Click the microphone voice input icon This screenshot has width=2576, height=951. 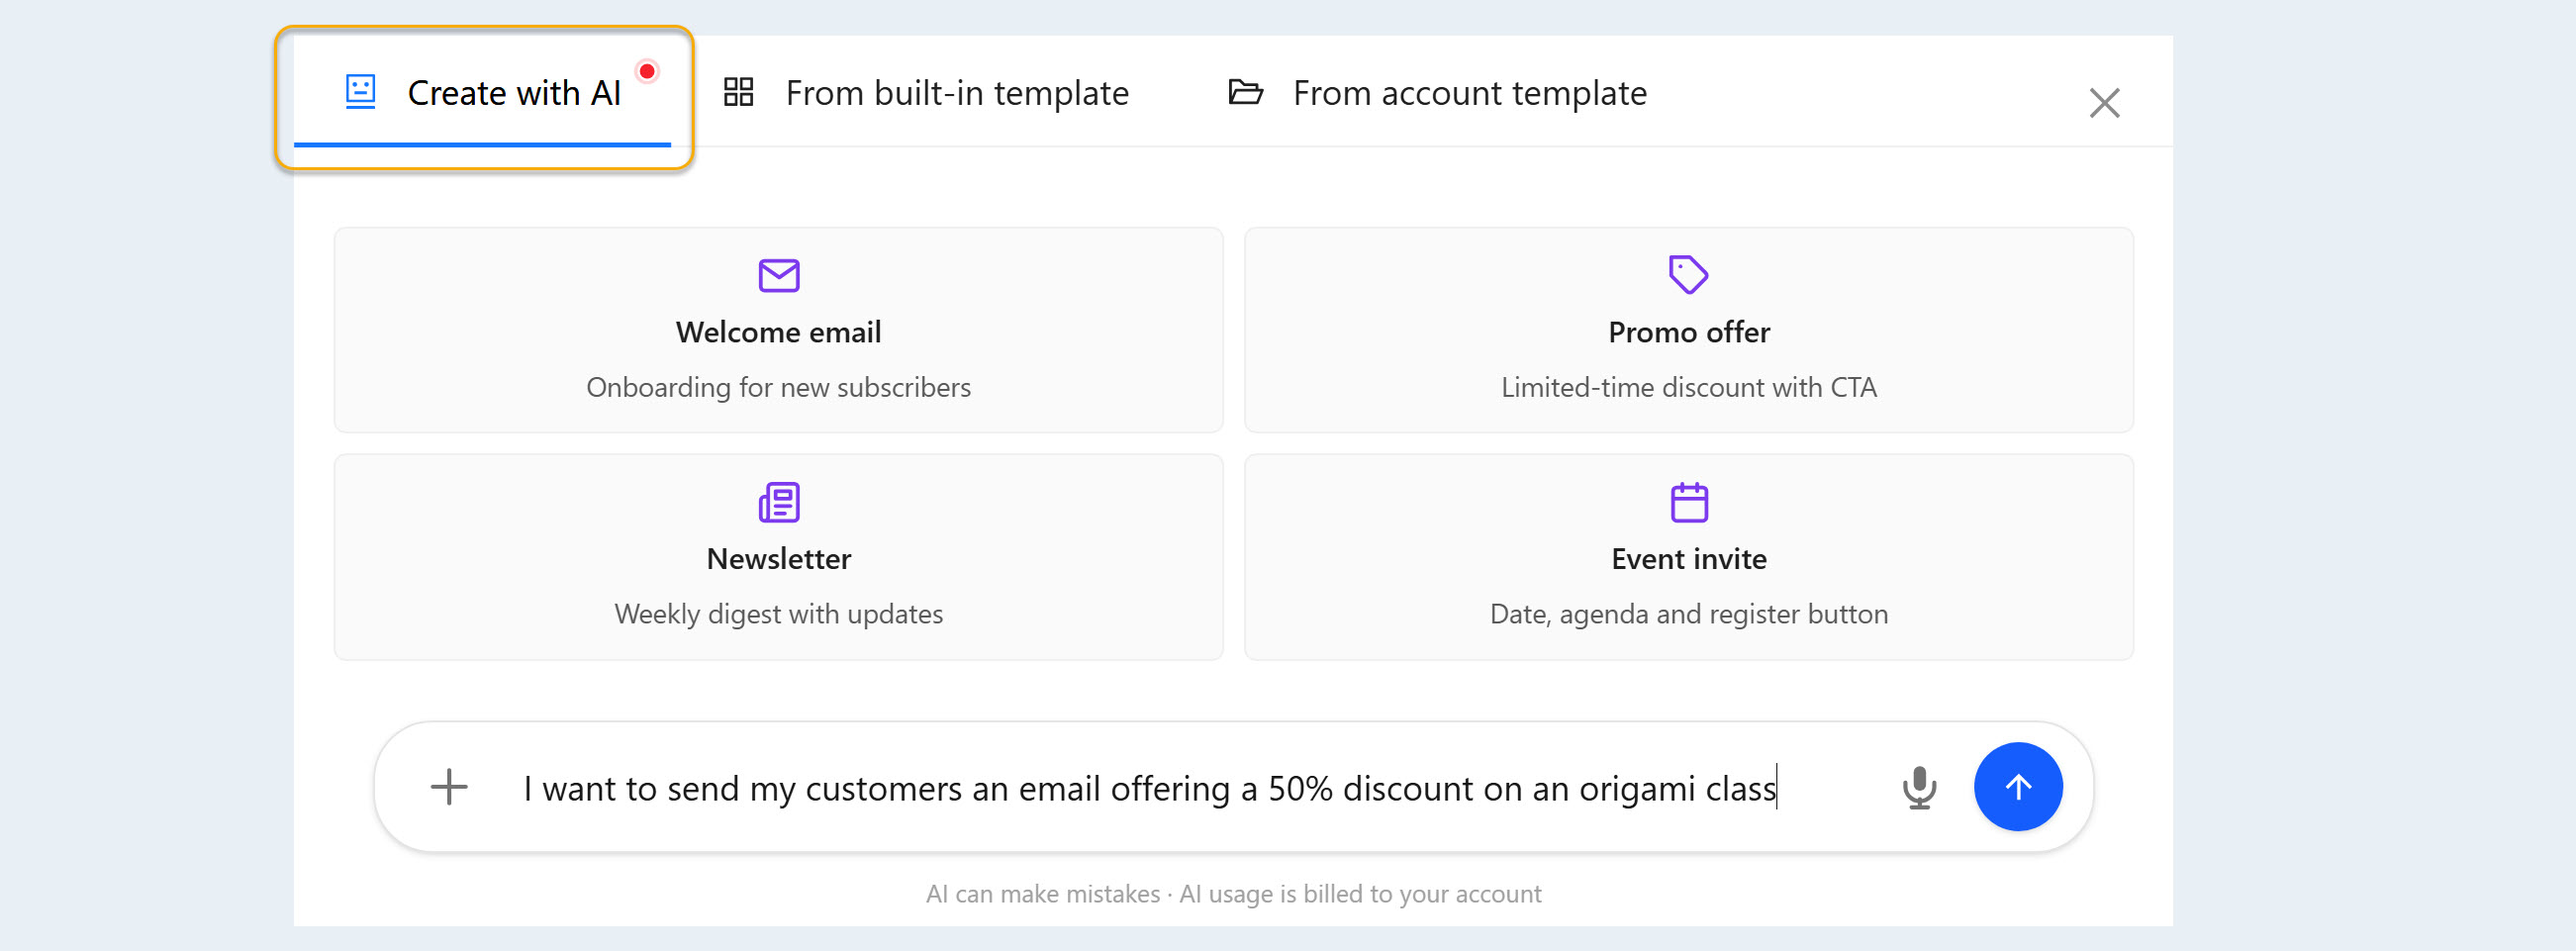pos(1918,787)
